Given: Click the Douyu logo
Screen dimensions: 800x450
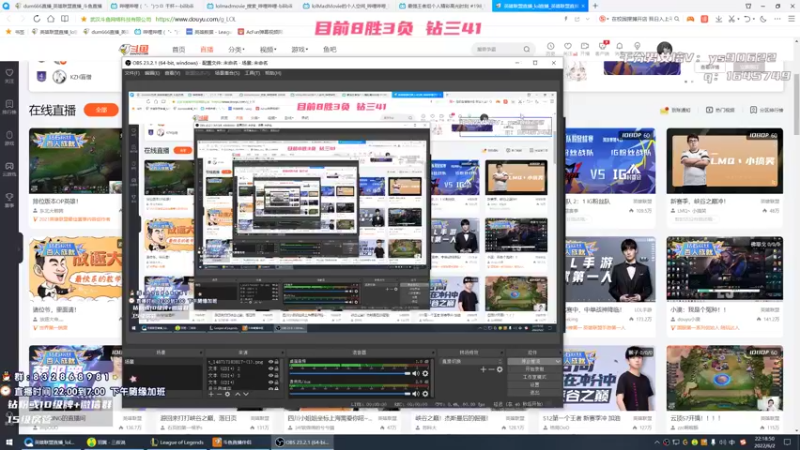Looking at the screenshot, I should (x=134, y=49).
